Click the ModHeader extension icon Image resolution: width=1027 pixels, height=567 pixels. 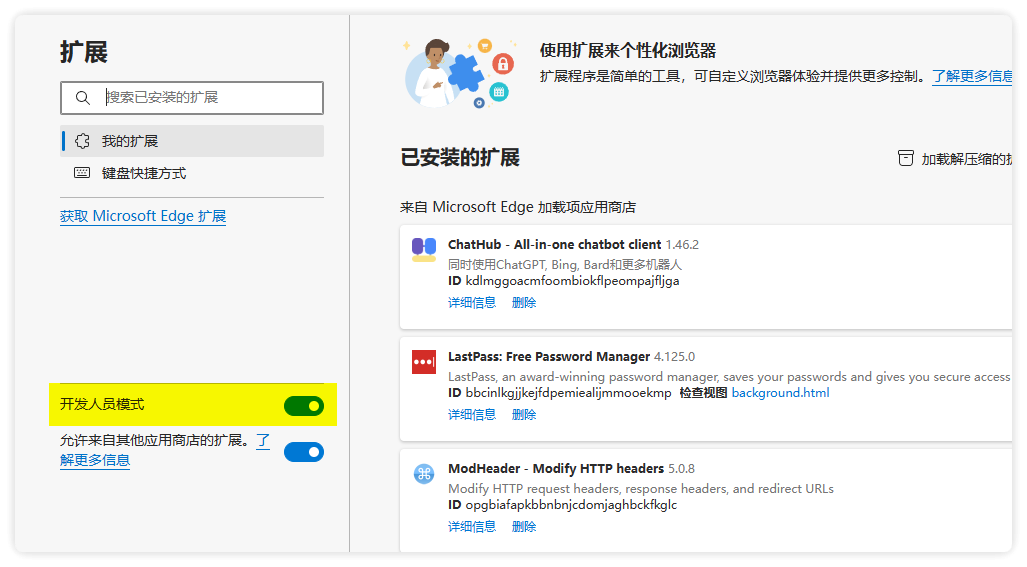[x=424, y=473]
